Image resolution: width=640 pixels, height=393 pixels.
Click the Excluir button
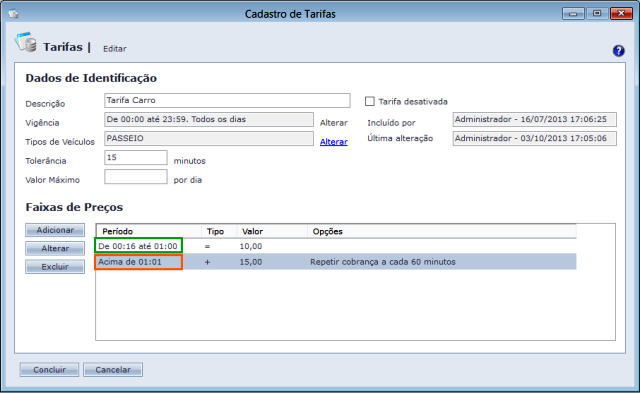tap(55, 266)
